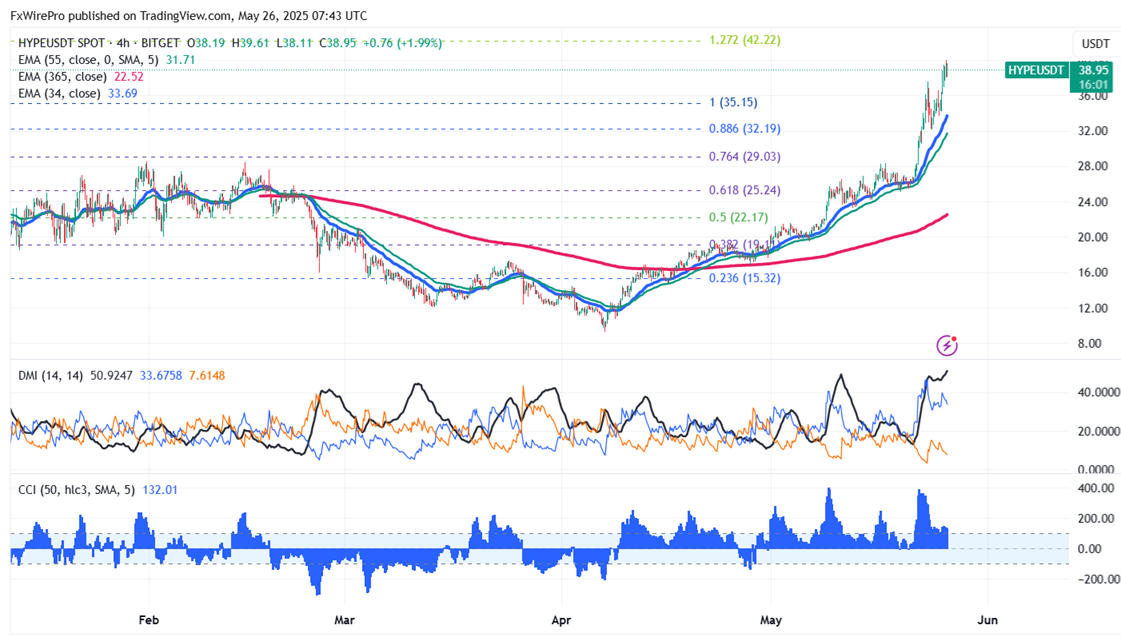The width and height of the screenshot is (1121, 635).
Task: Click the 1.272 (42.22) Fibonacci label
Action: tap(745, 40)
